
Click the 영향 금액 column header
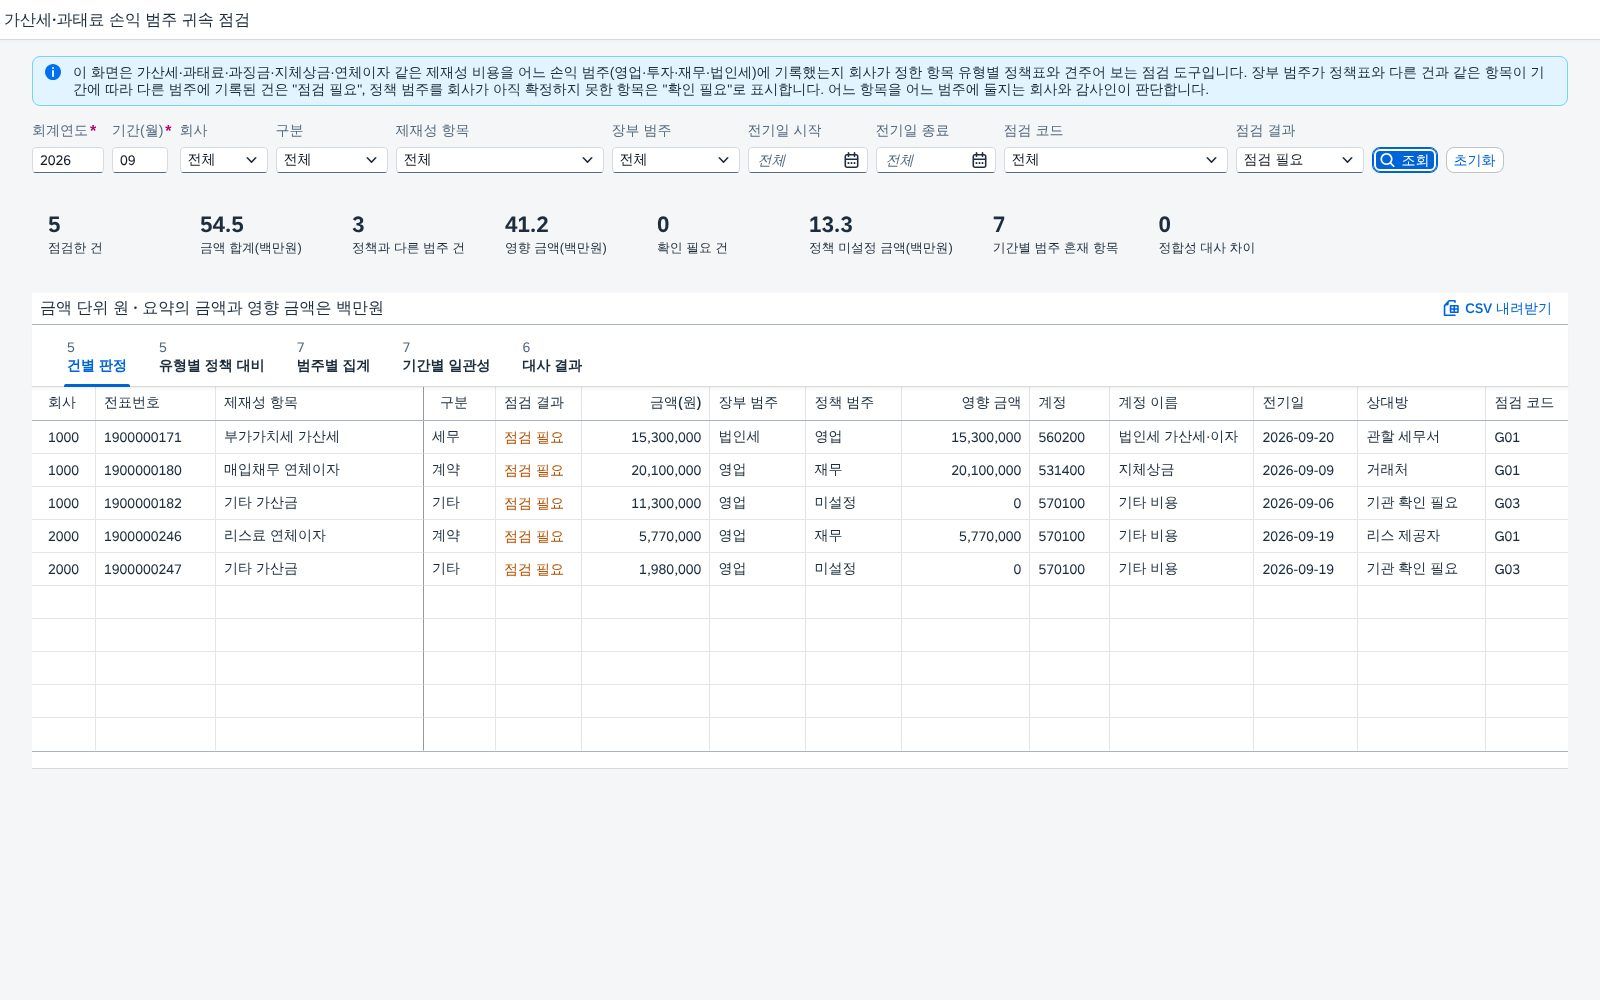(966, 403)
